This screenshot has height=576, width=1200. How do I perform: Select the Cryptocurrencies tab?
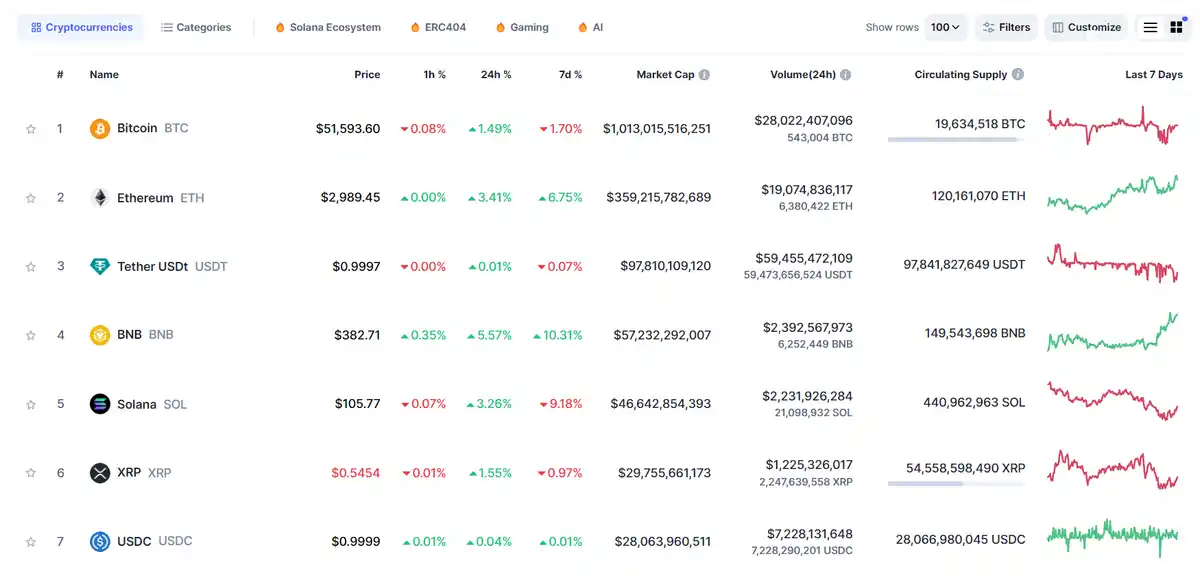81,28
